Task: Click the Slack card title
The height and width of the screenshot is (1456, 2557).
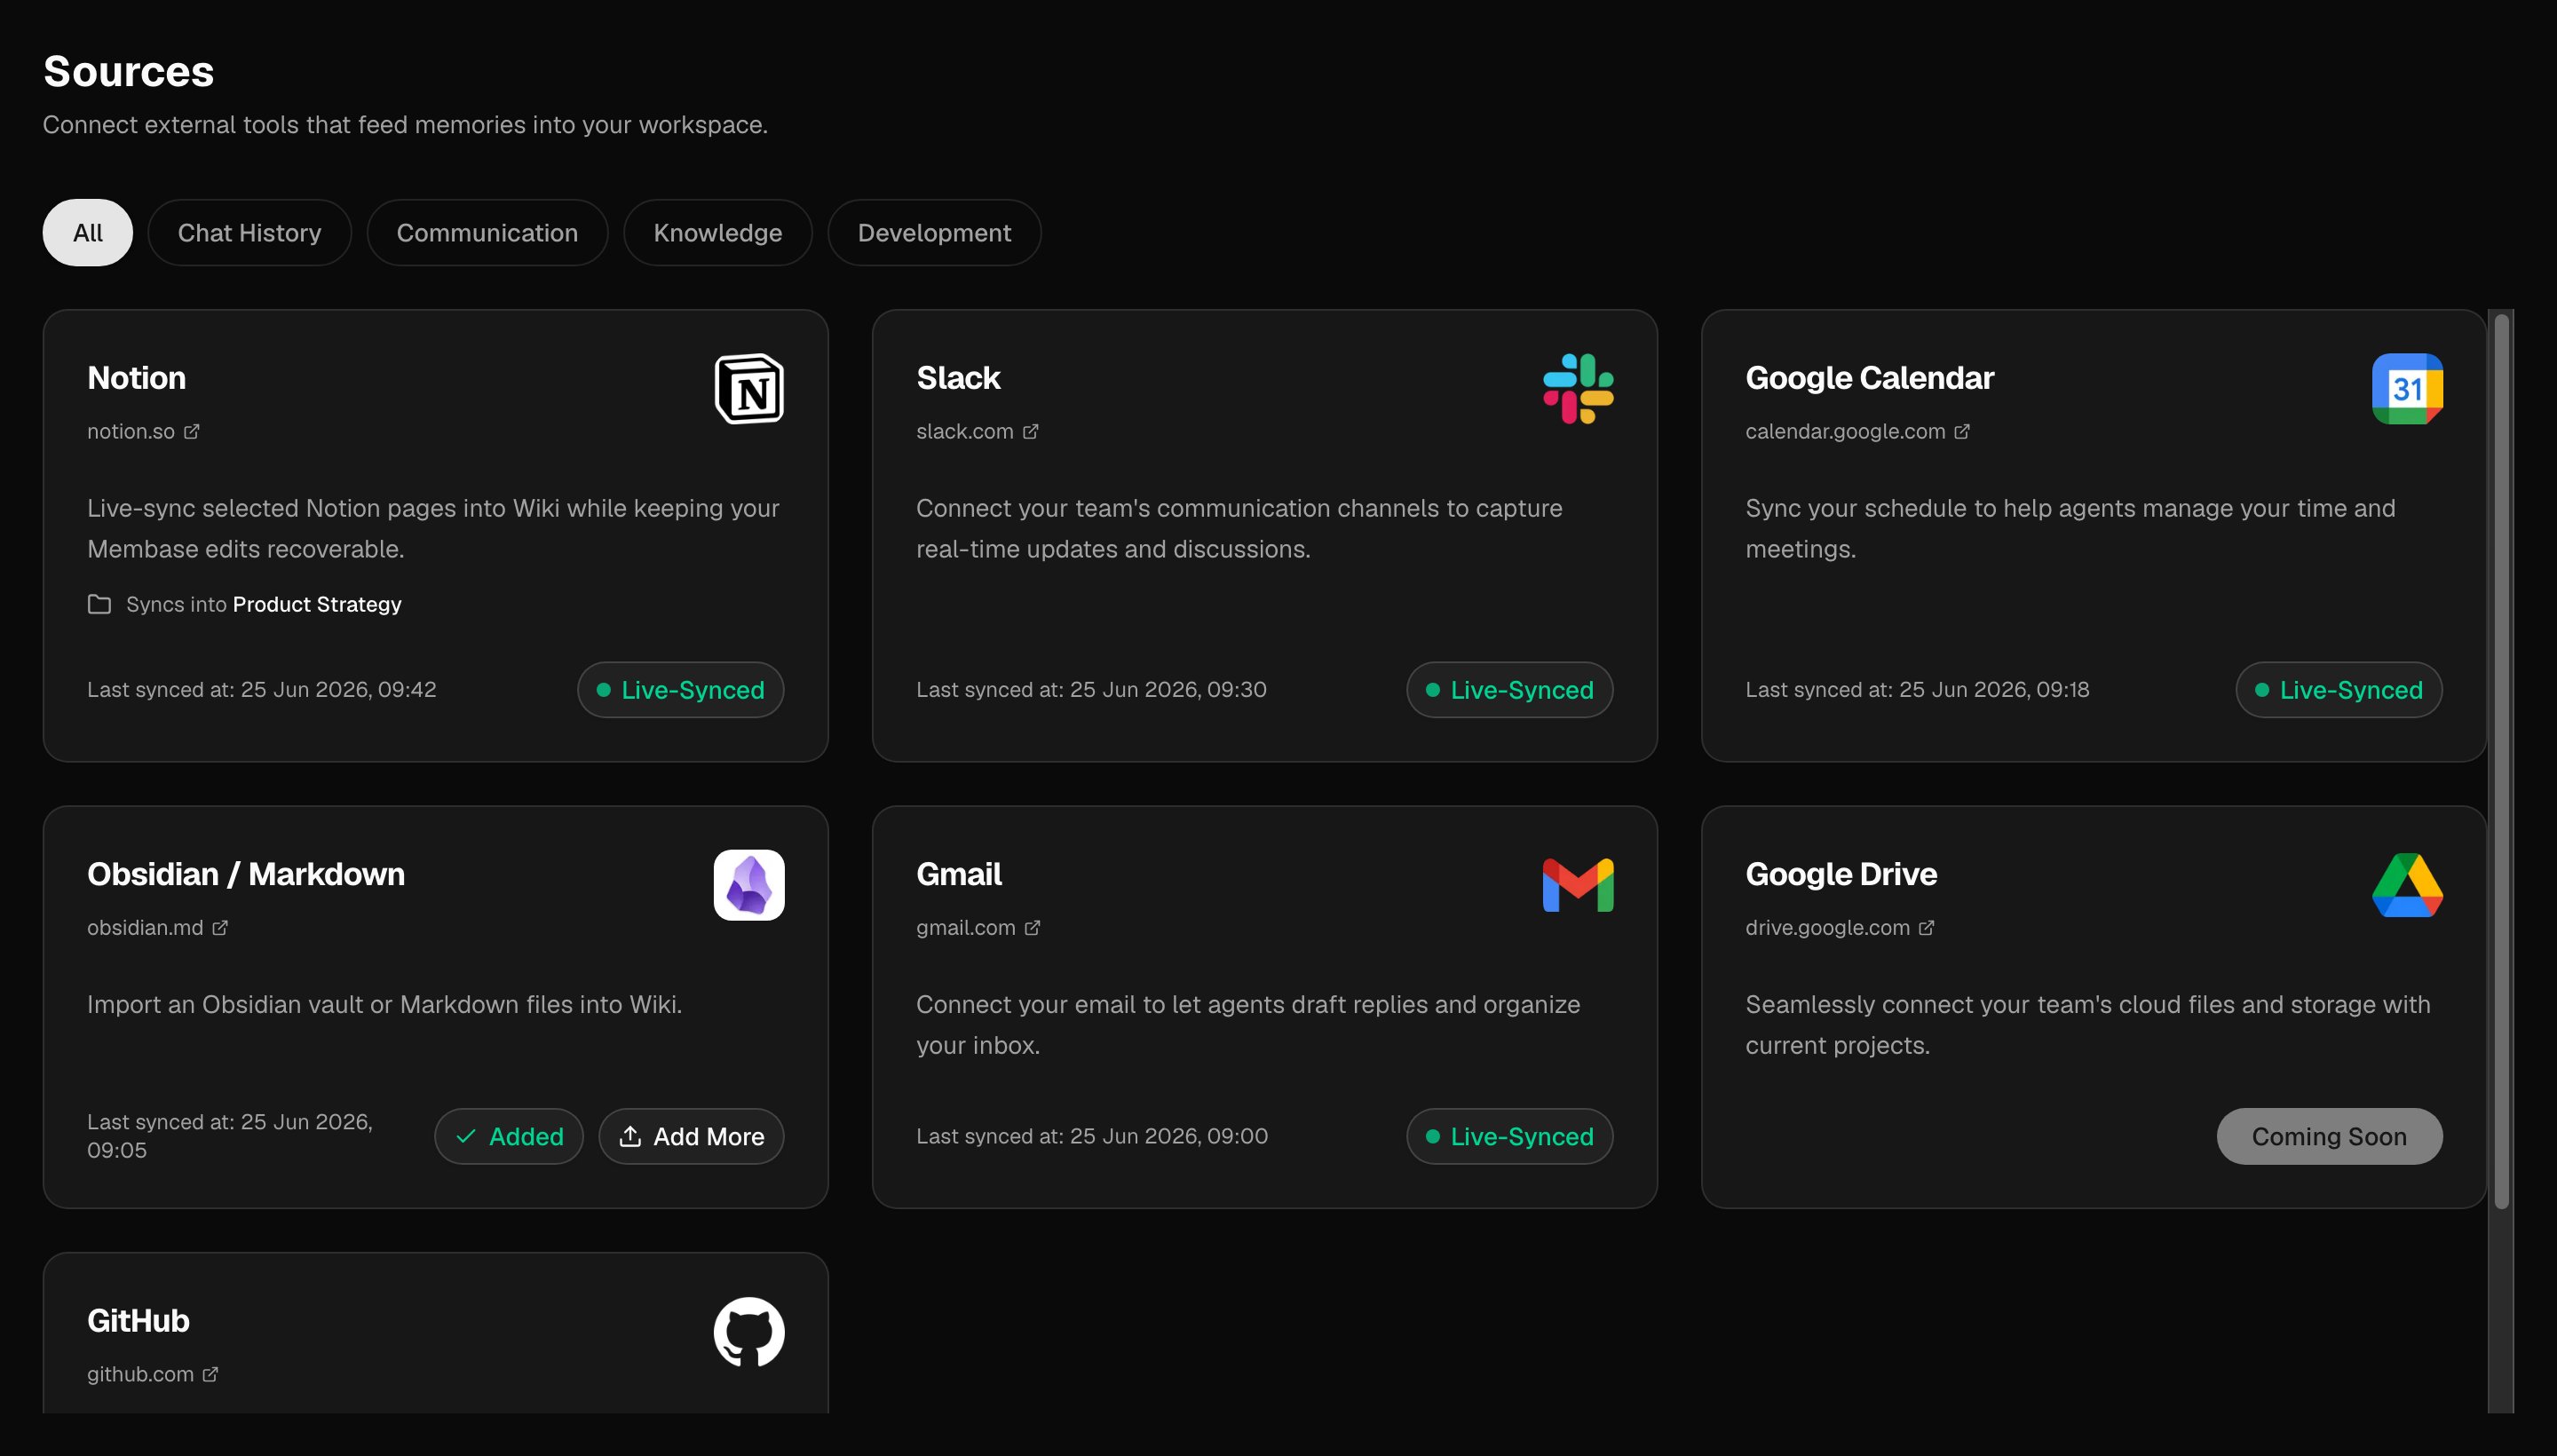Action: pos(958,377)
